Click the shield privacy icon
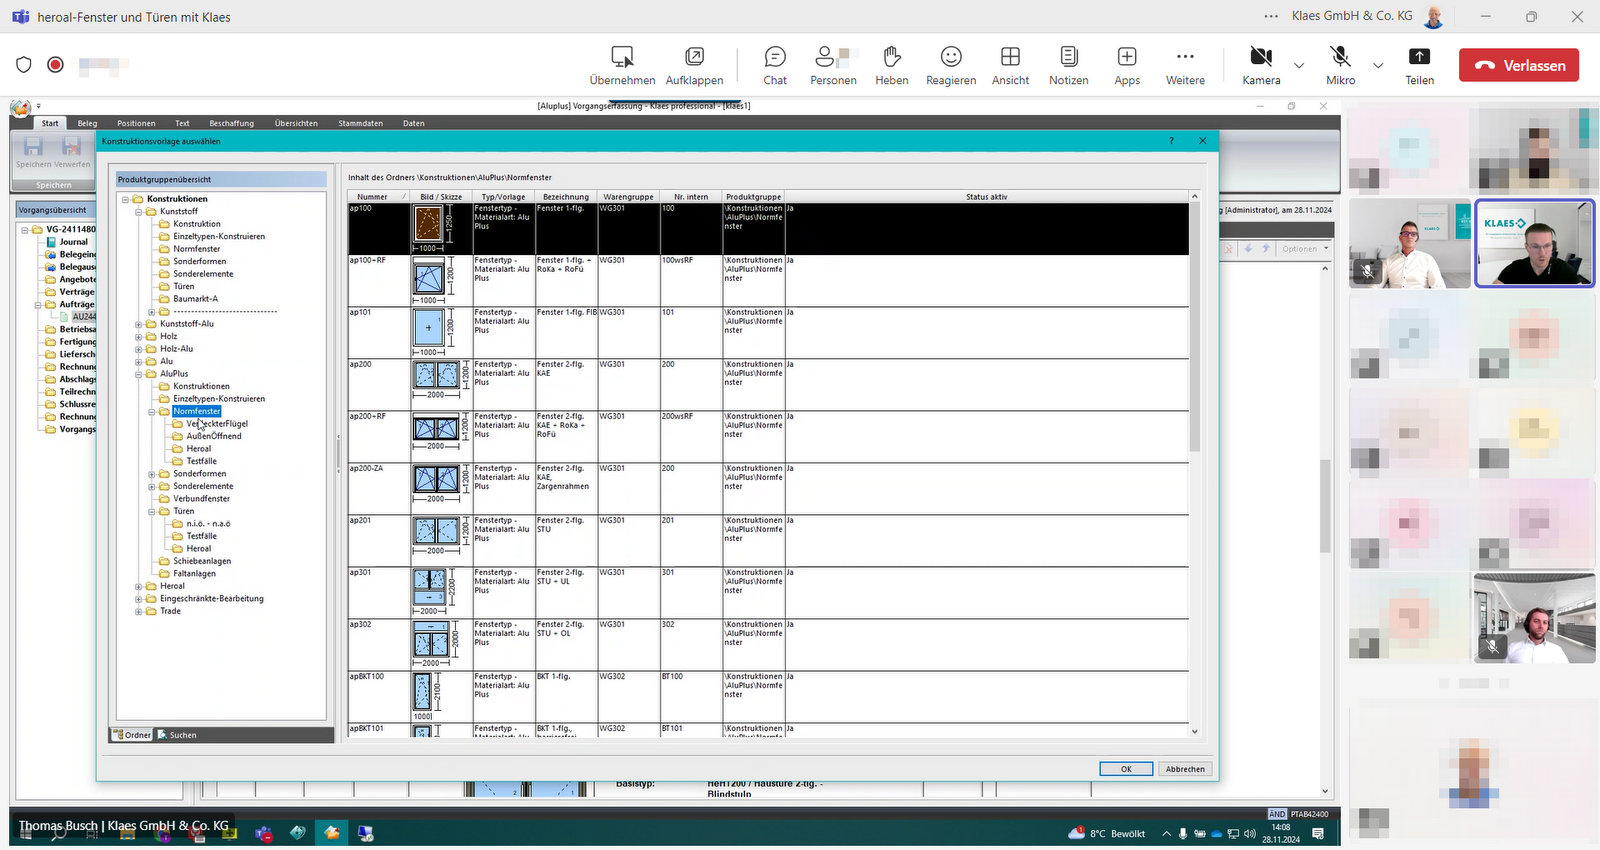 pyautogui.click(x=24, y=65)
